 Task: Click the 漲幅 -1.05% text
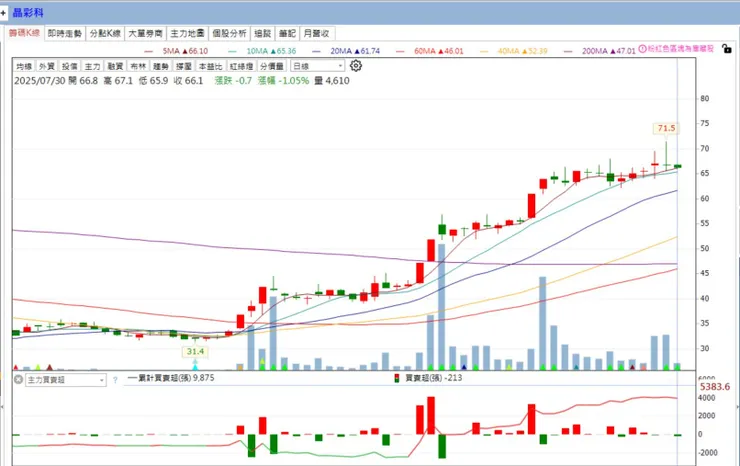click(283, 81)
